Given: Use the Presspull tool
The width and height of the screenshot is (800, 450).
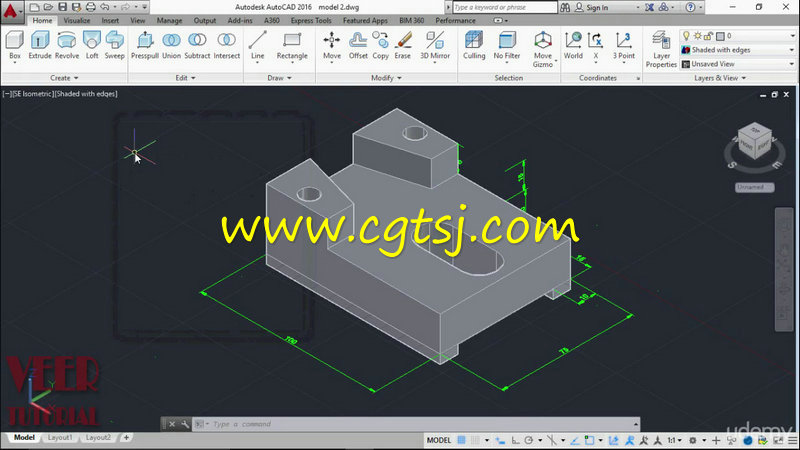Looking at the screenshot, I should pos(145,45).
